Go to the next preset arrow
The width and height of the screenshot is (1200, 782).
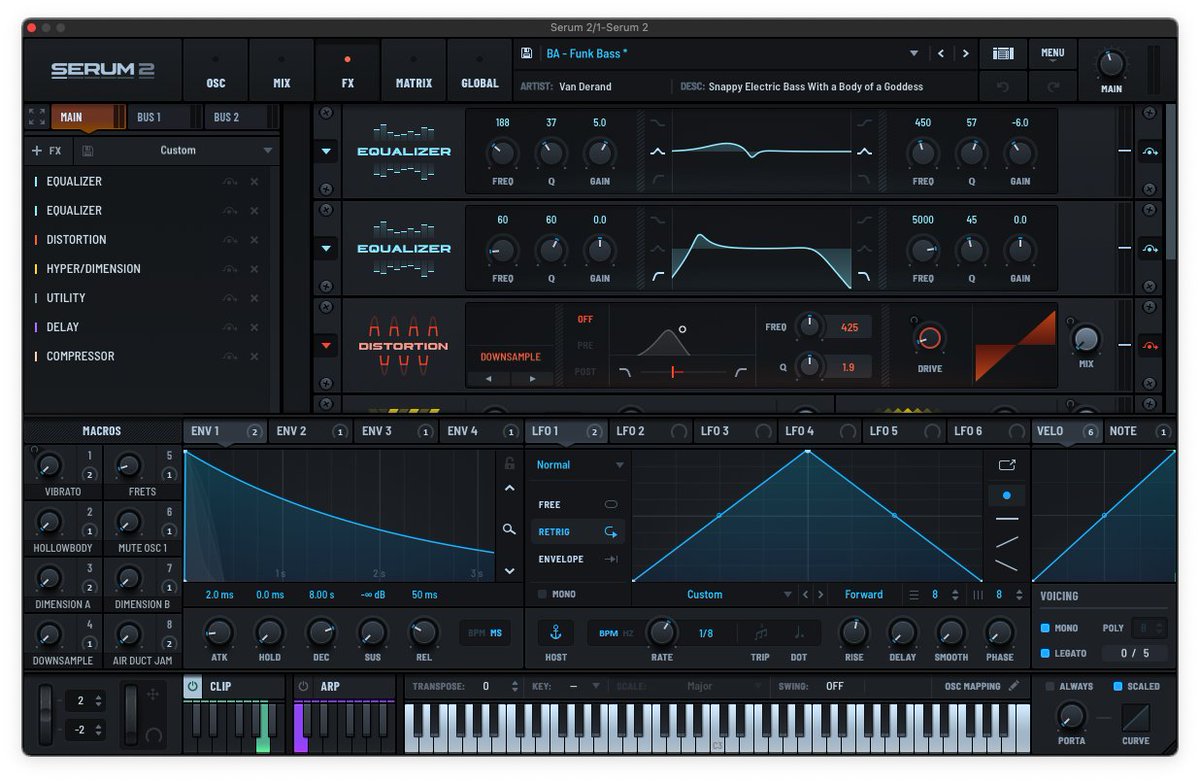(x=965, y=54)
